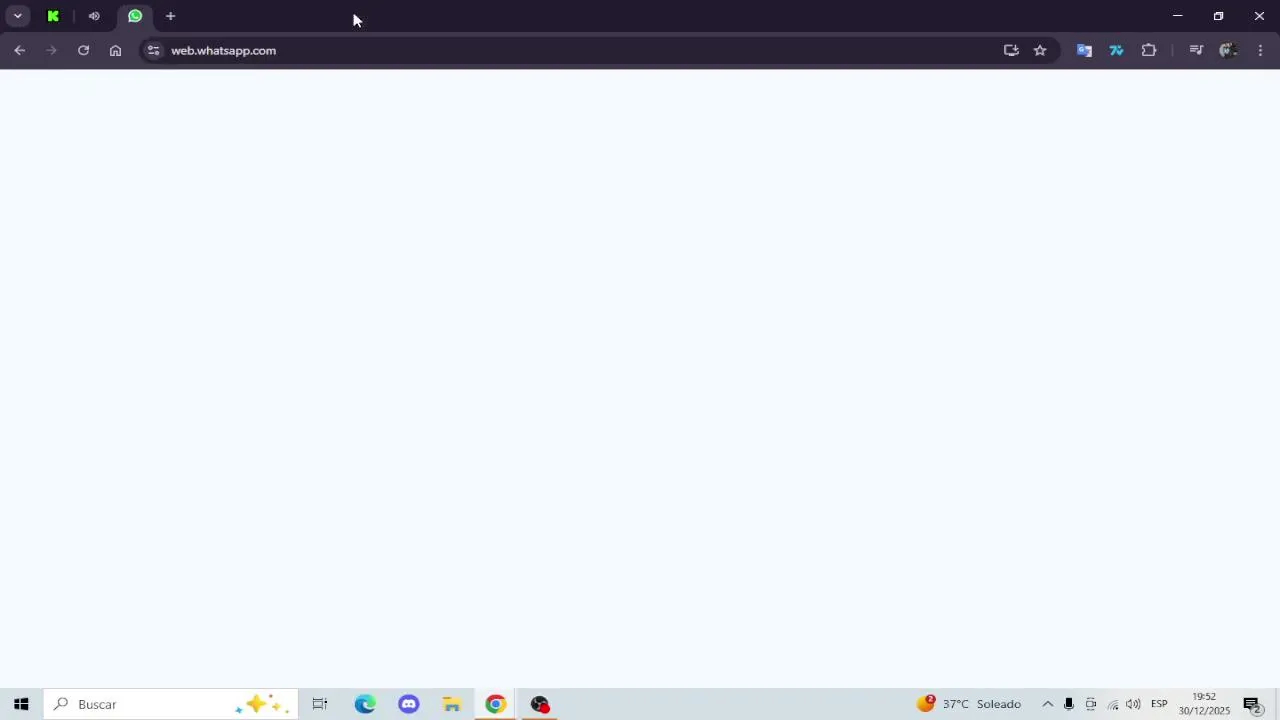The height and width of the screenshot is (720, 1280).
Task: Open Task View on the taskbar
Action: (x=320, y=704)
